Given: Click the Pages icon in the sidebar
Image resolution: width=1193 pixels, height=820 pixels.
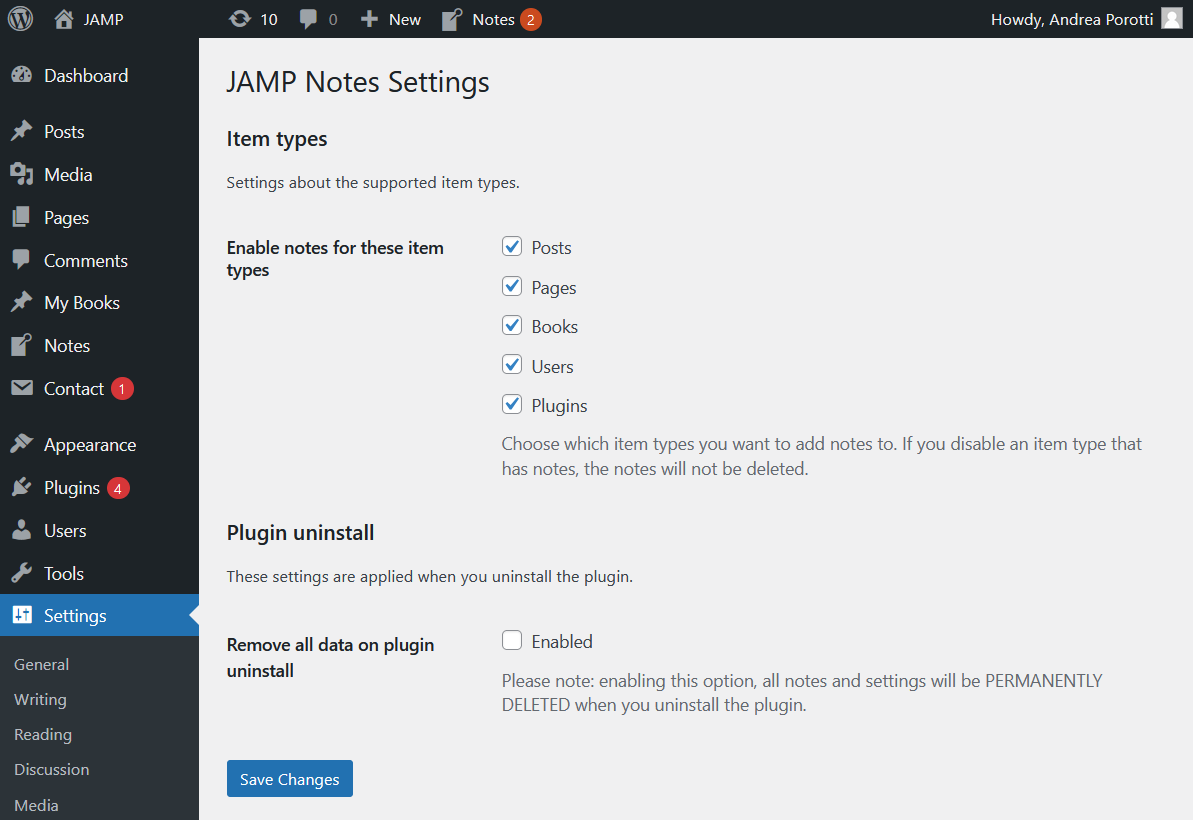Looking at the screenshot, I should coord(22,218).
